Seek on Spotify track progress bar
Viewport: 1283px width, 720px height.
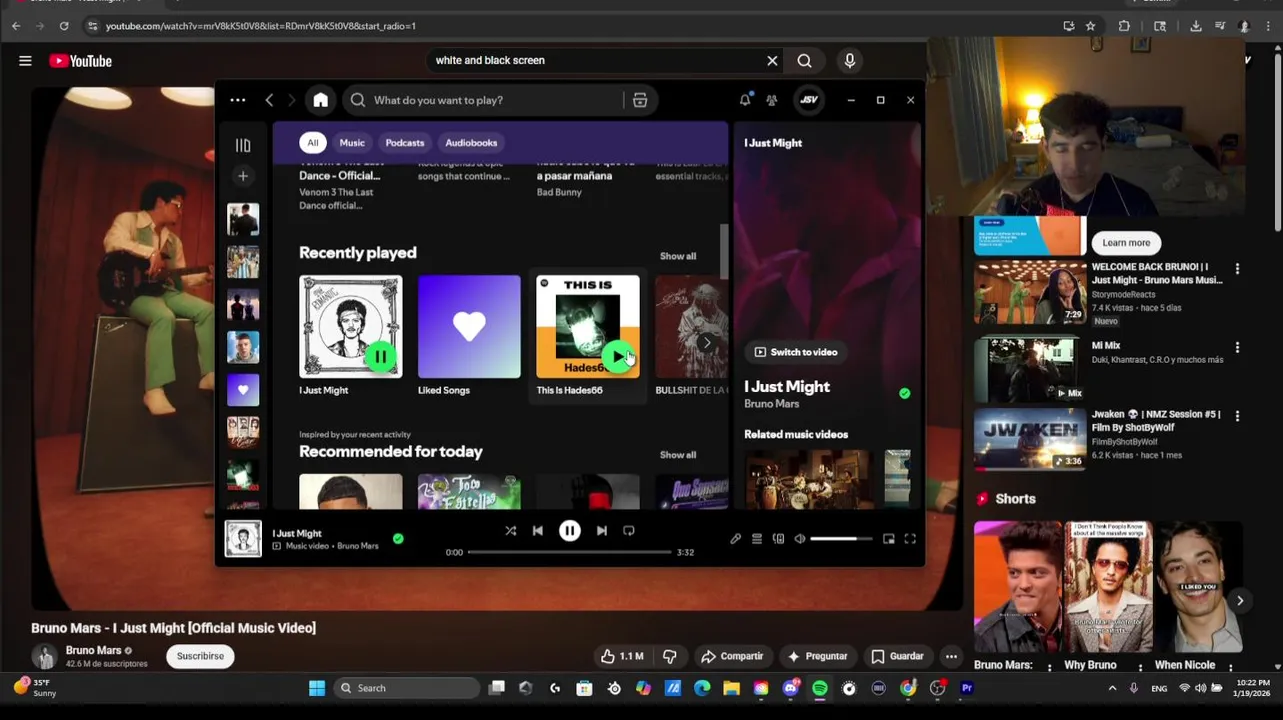(569, 552)
